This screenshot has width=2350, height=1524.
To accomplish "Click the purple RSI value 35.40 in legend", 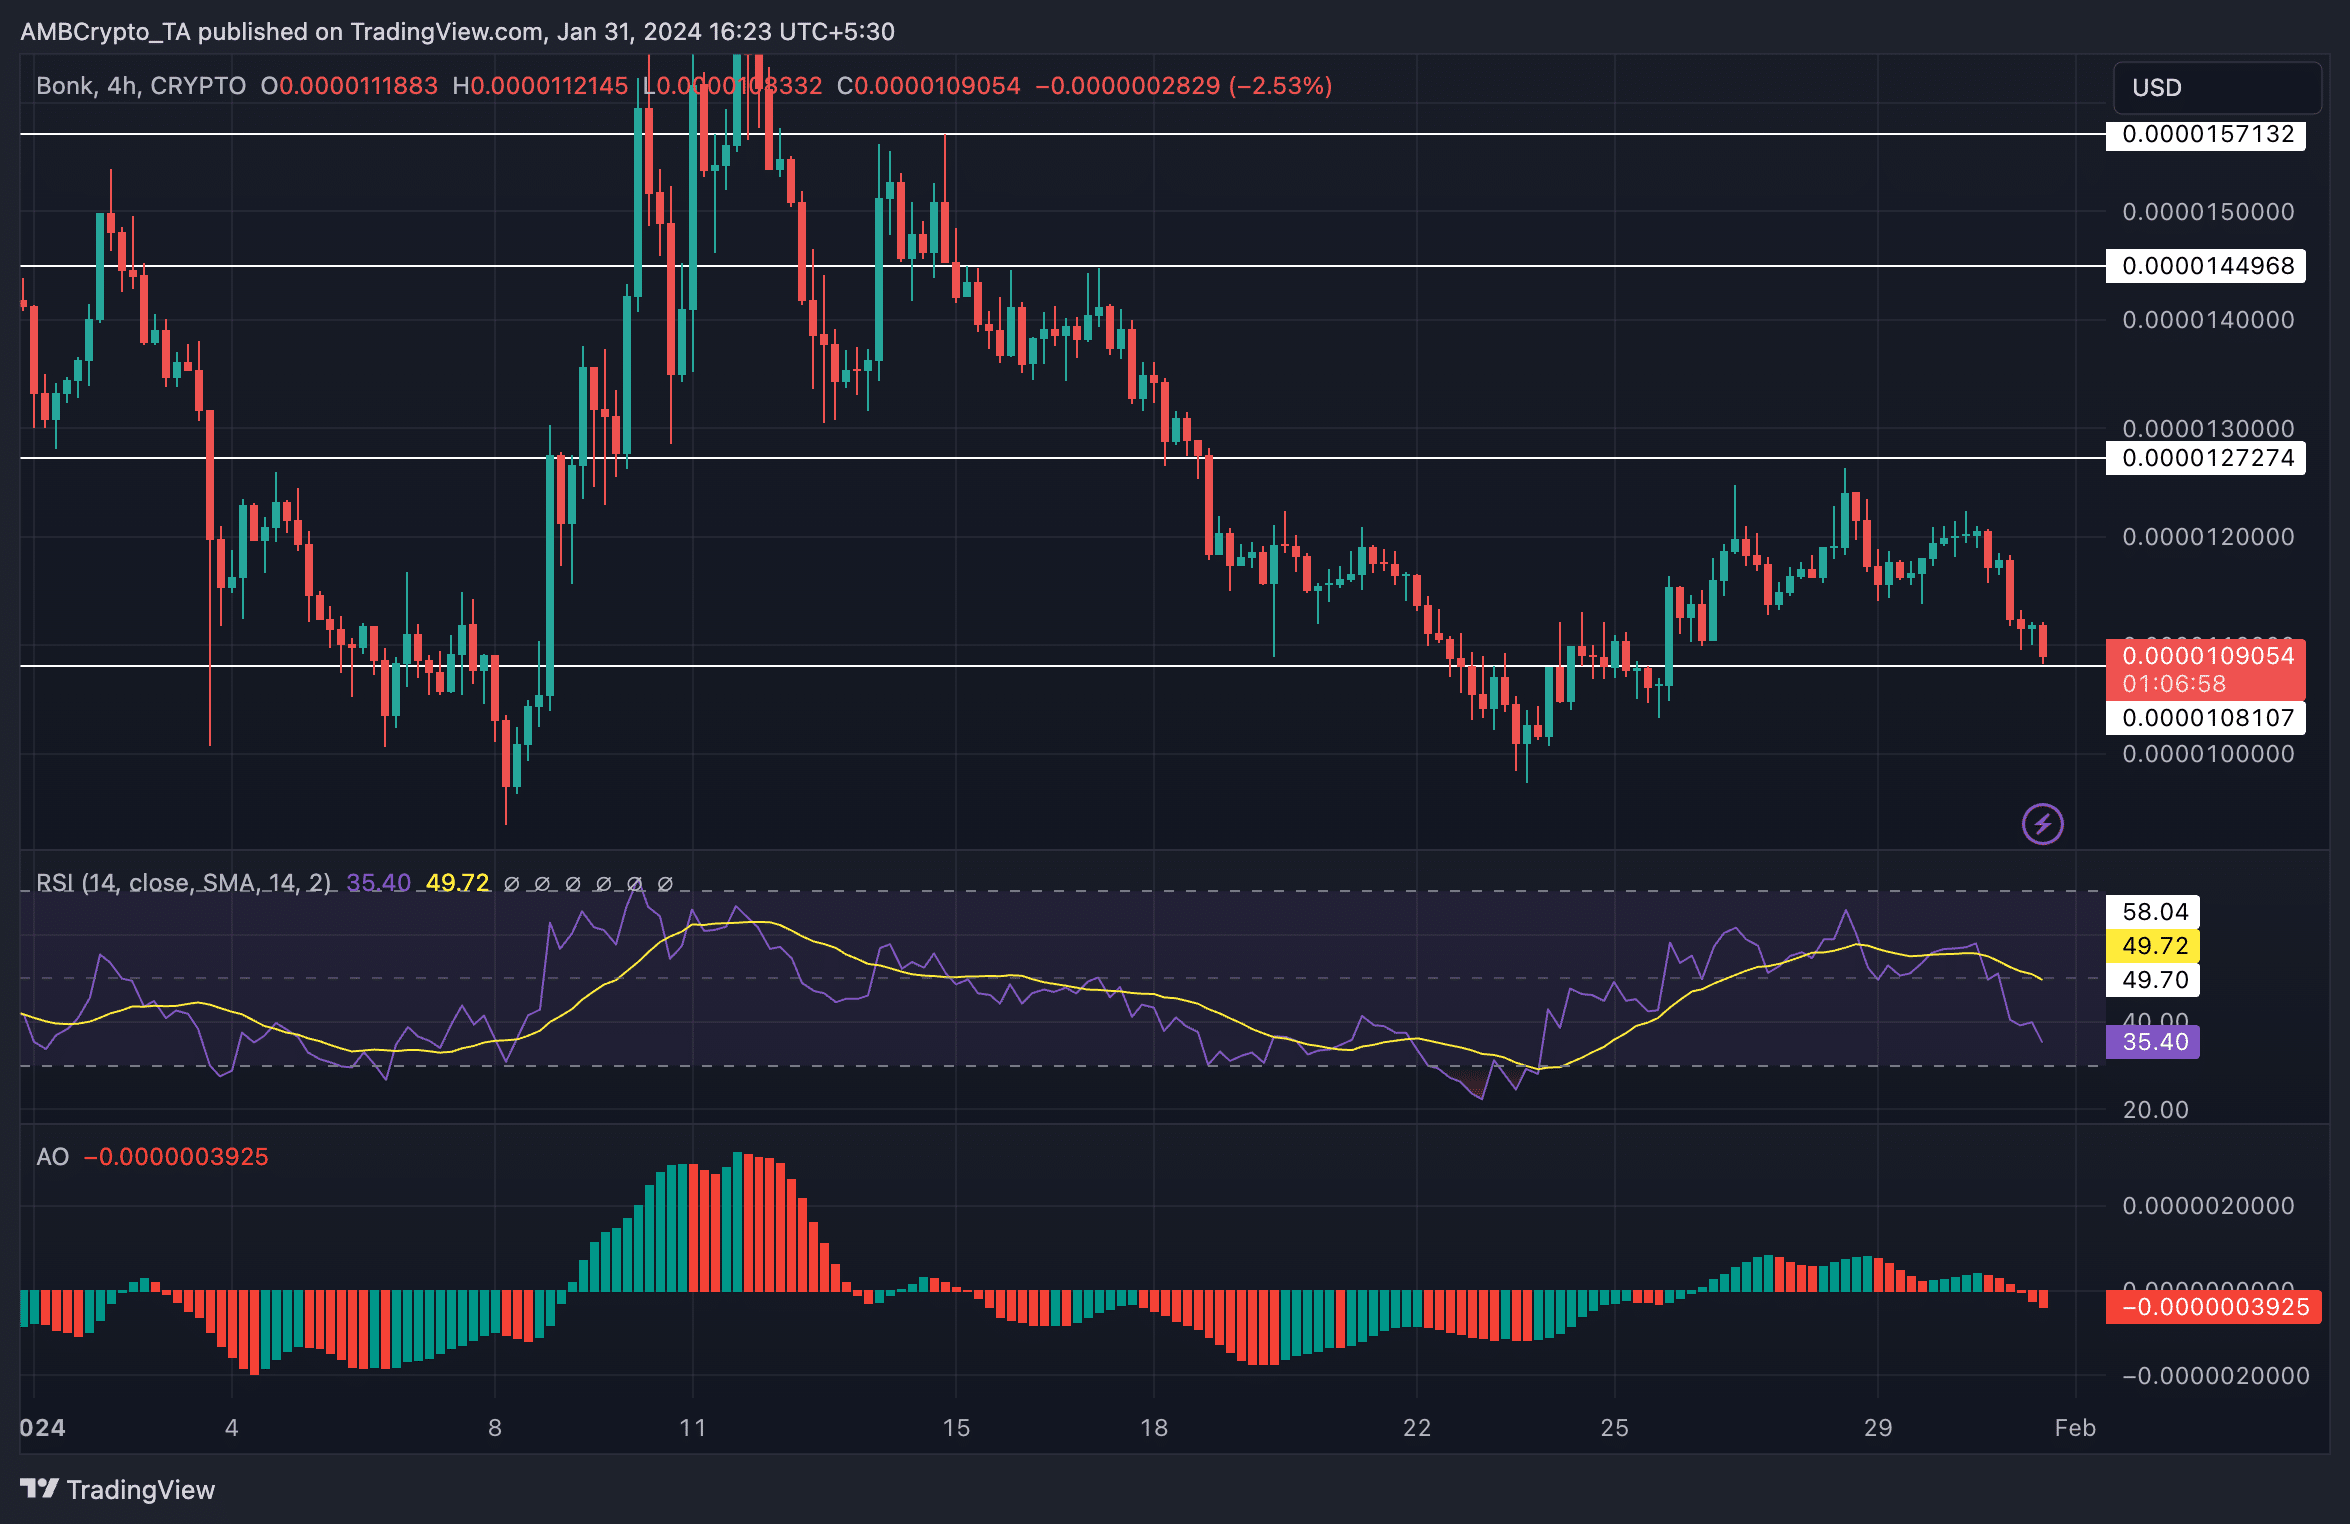I will (x=378, y=883).
